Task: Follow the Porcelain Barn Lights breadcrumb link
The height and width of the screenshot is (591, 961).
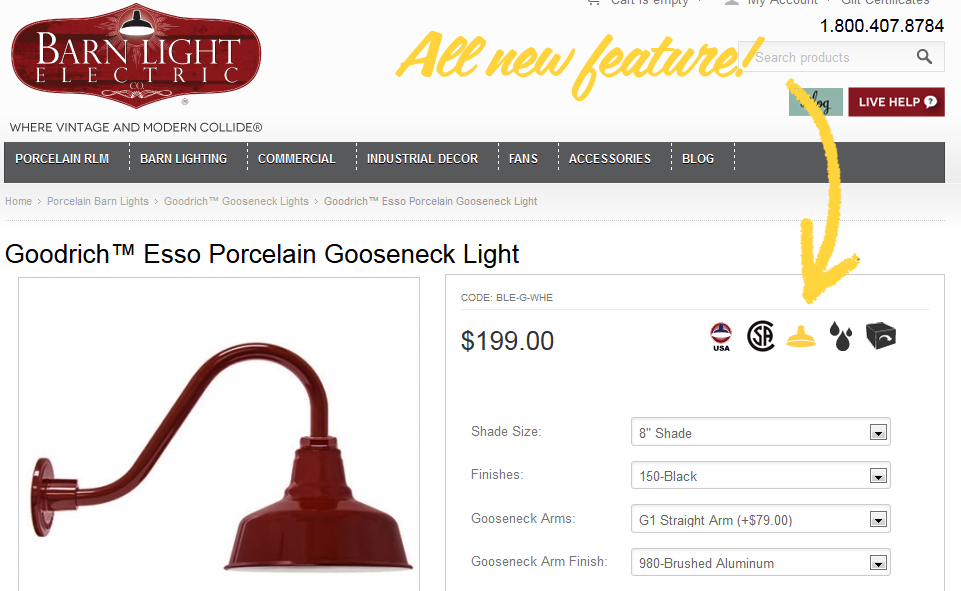Action: 98,201
